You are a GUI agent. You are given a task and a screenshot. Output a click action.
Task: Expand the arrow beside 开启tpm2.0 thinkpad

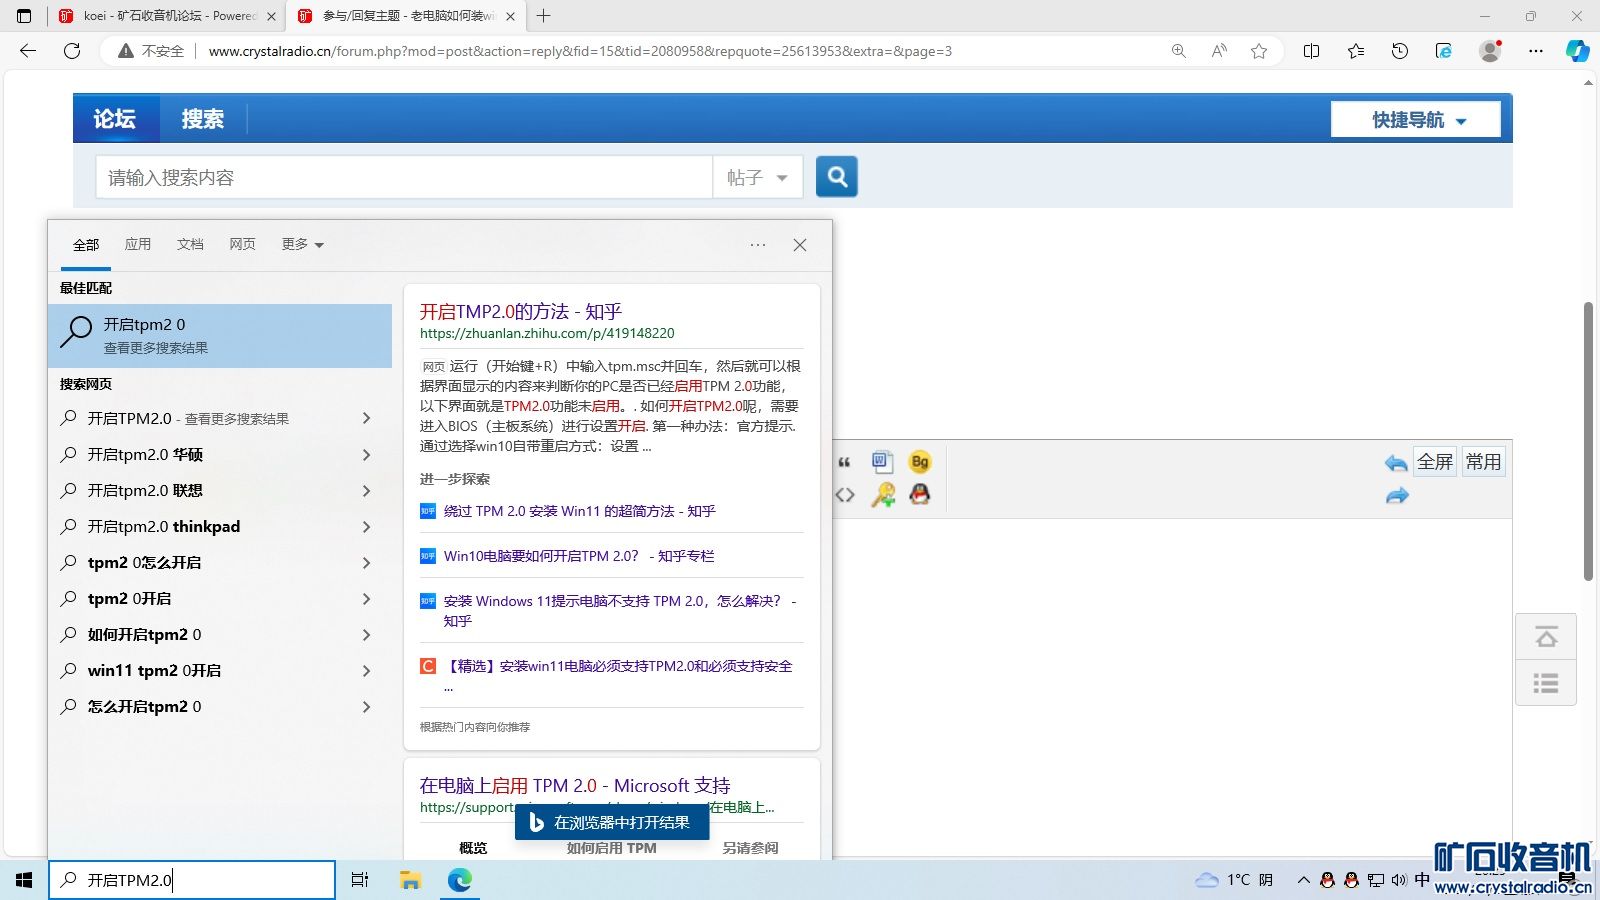pos(366,527)
